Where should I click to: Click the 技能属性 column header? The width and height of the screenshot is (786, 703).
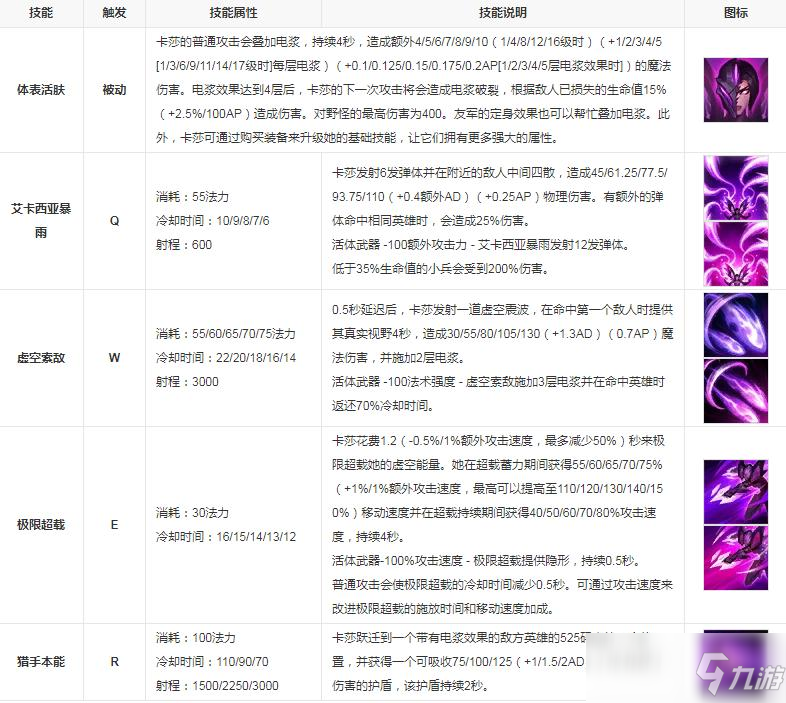233,13
